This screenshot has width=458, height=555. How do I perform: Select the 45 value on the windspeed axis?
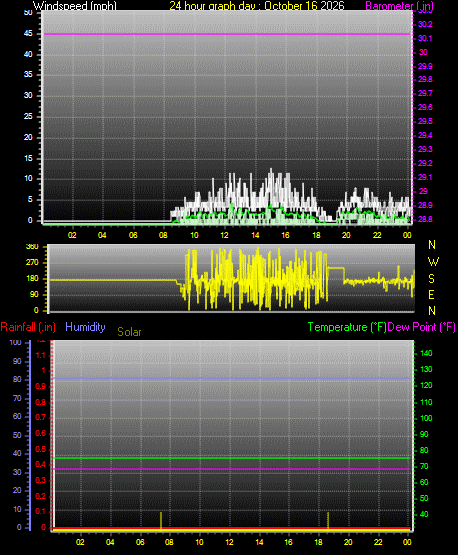(x=28, y=33)
